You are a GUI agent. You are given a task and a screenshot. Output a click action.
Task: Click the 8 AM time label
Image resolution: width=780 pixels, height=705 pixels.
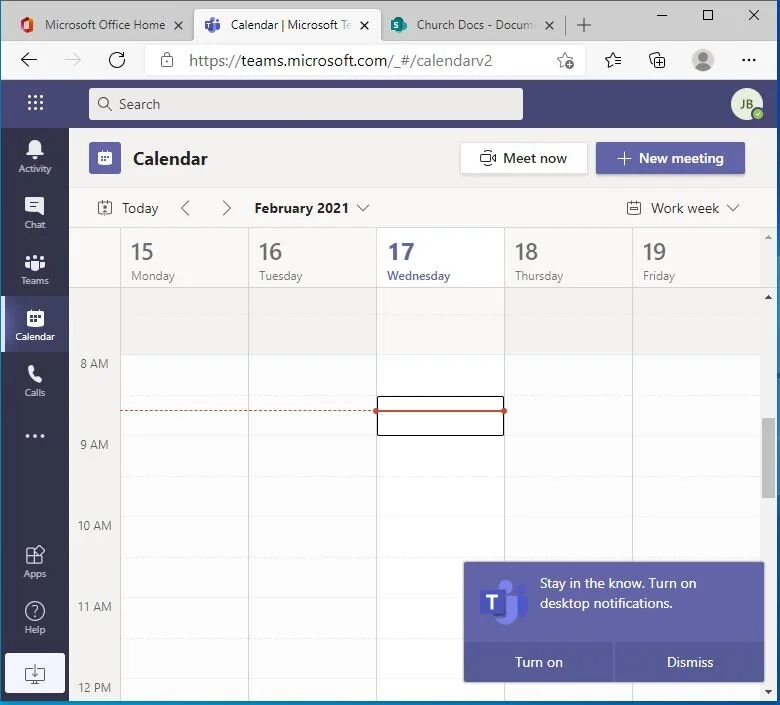[x=95, y=364]
